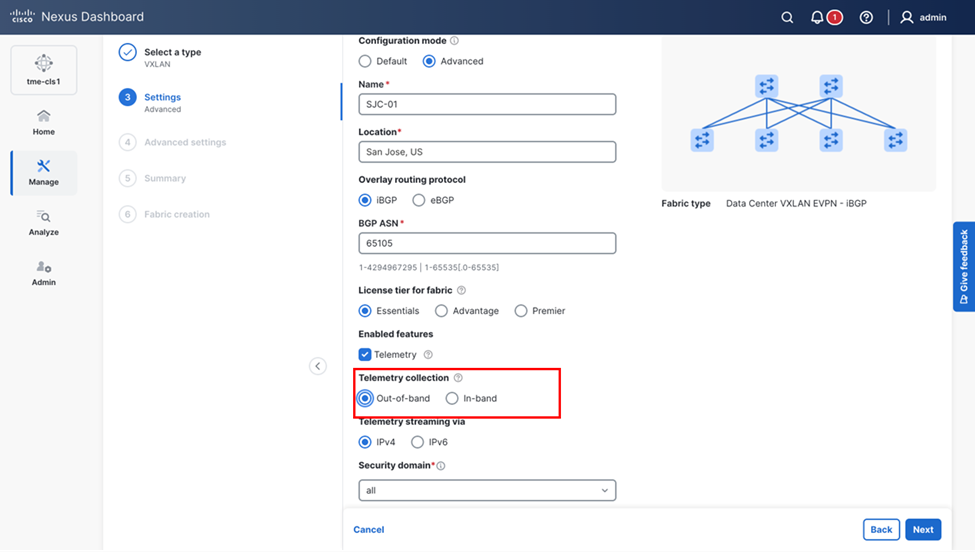Click the completed step checkmark icon
This screenshot has width=975, height=553.
(127, 52)
